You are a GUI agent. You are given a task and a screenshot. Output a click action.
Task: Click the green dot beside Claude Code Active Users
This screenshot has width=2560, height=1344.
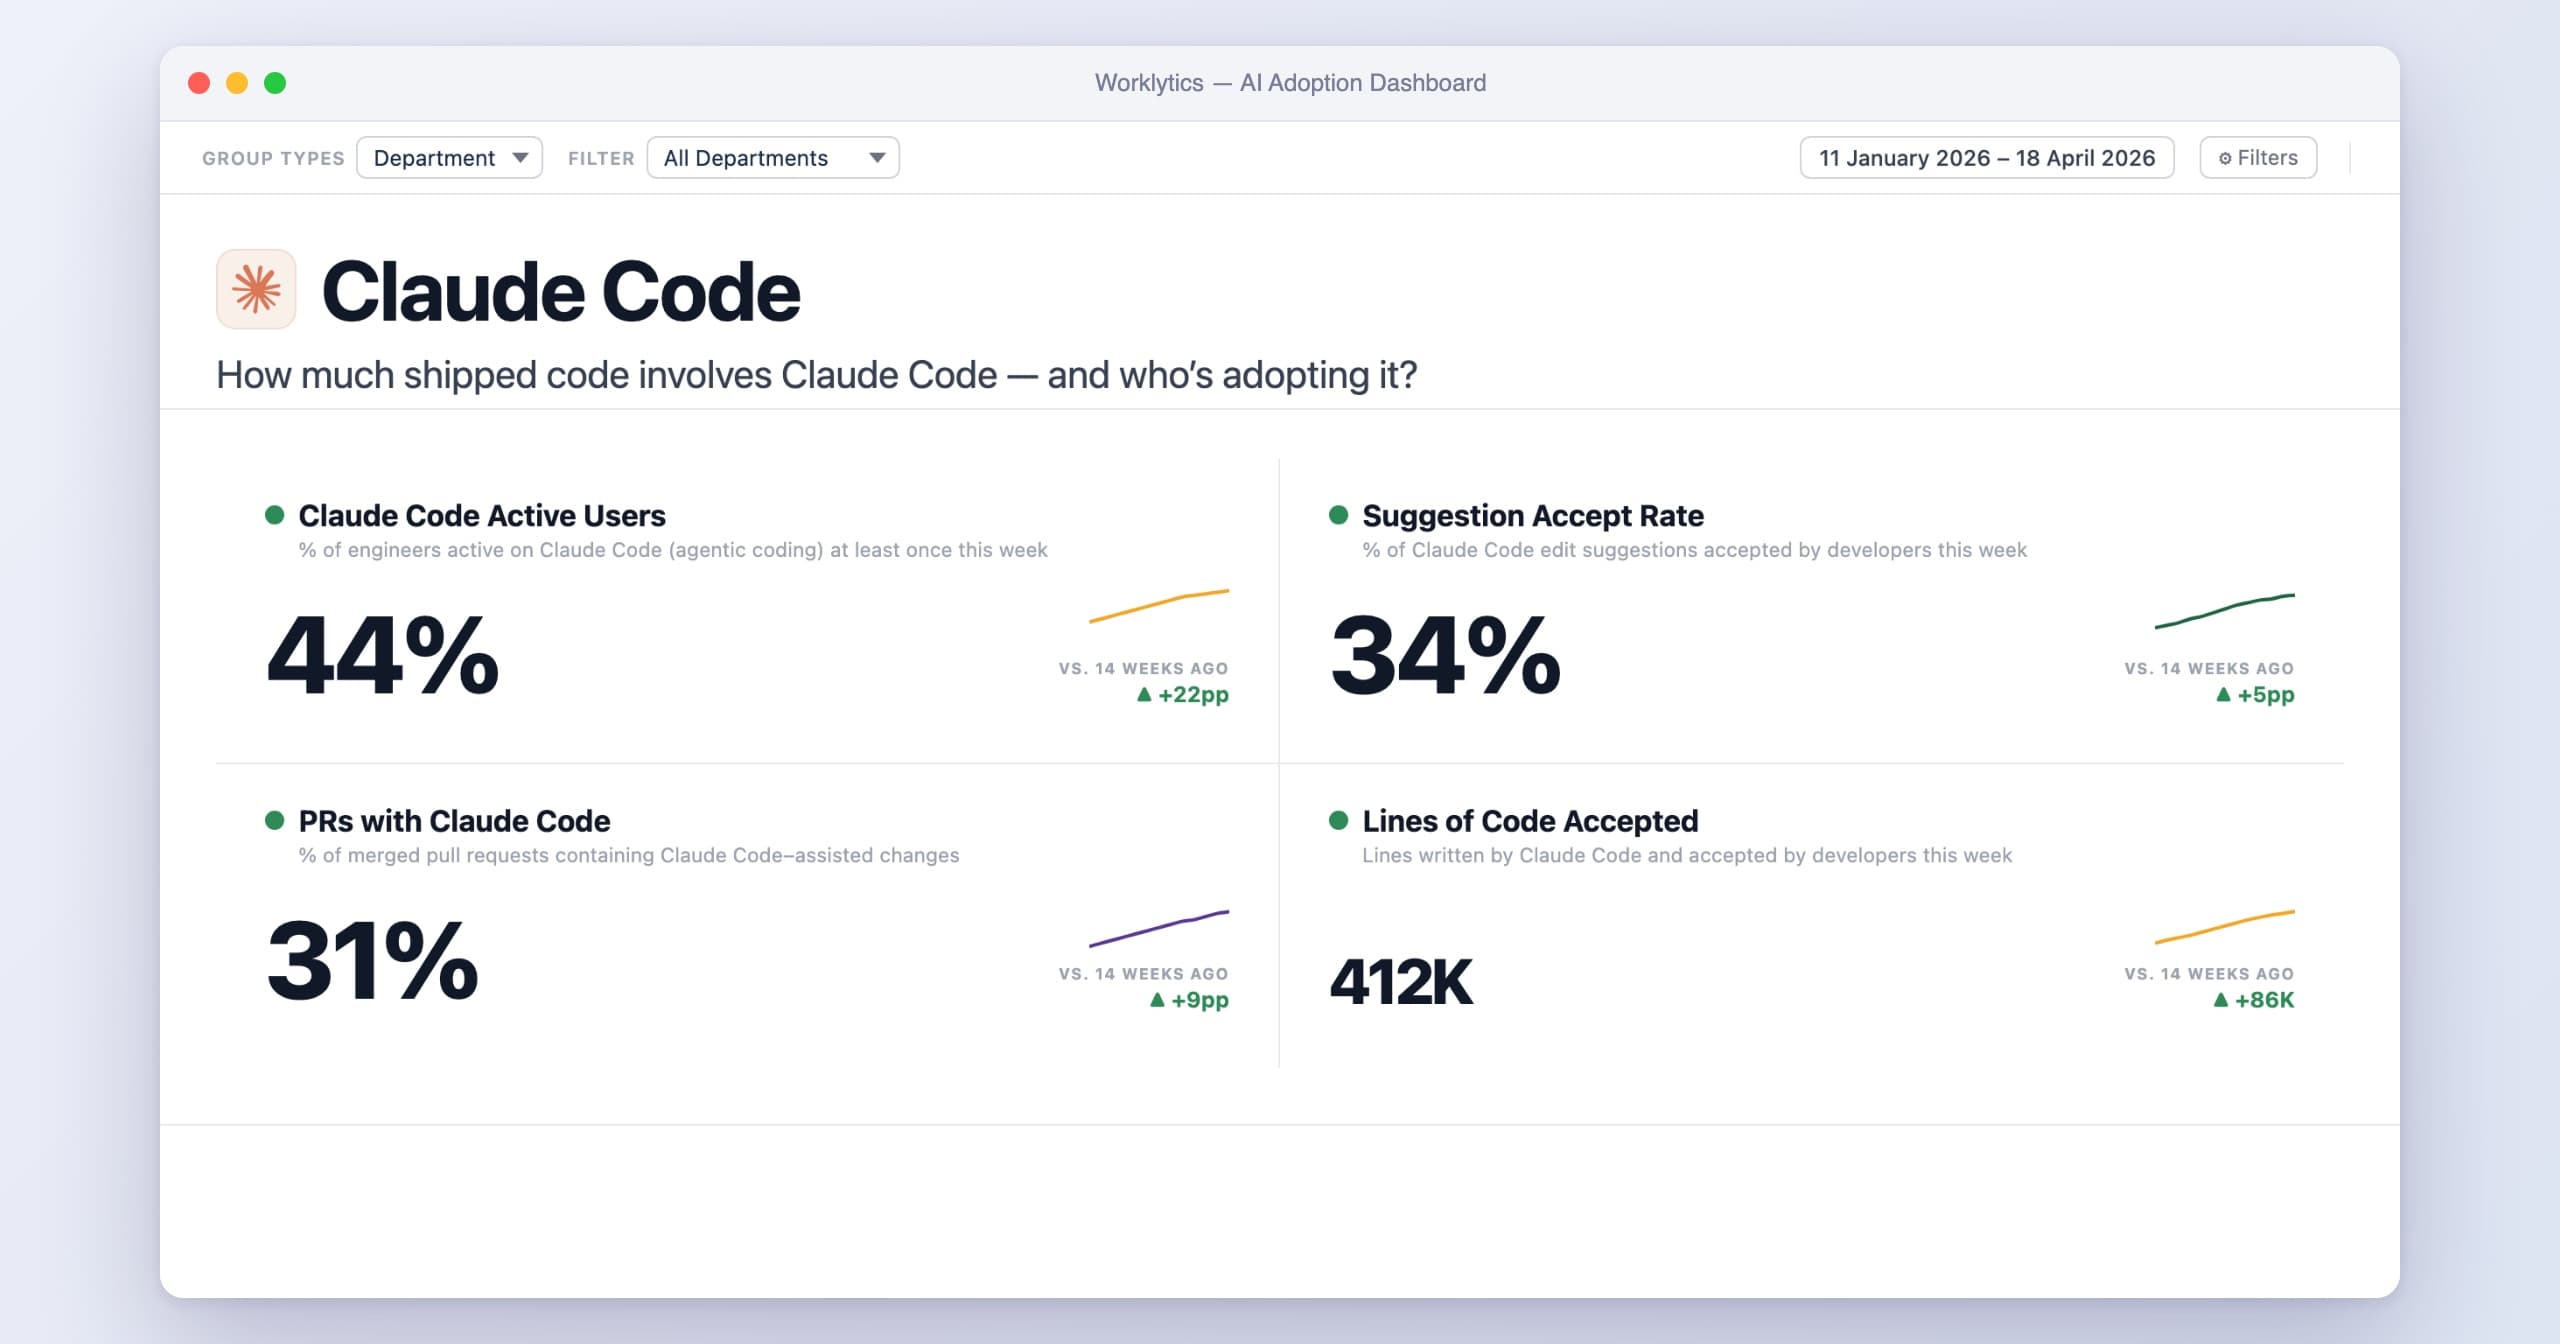point(274,515)
